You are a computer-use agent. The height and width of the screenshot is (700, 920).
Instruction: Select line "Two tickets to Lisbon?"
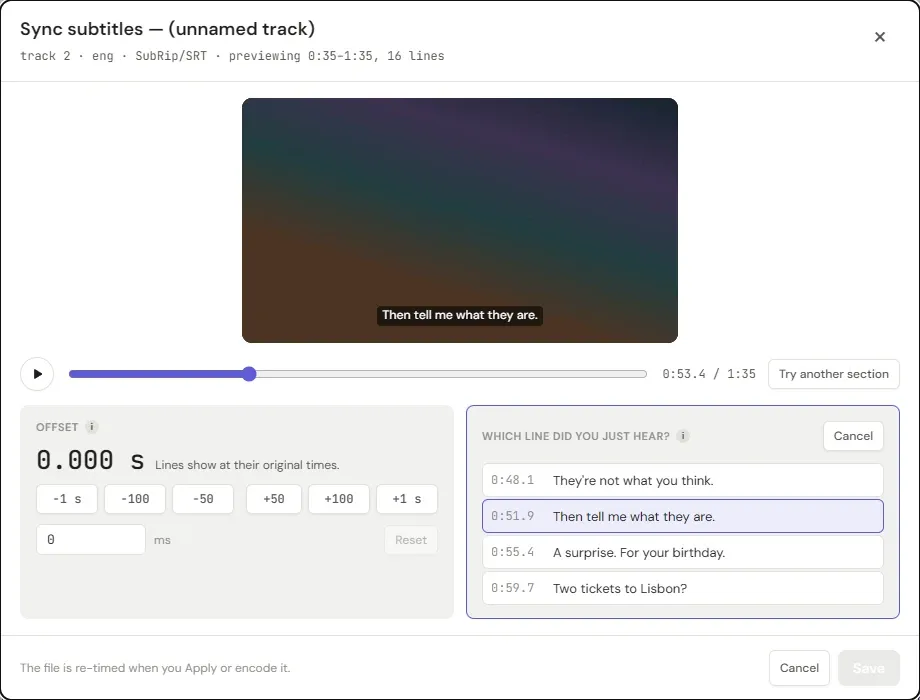click(683, 589)
